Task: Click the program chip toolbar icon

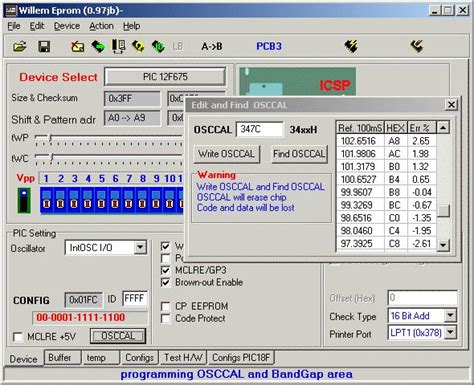Action: 138,46
